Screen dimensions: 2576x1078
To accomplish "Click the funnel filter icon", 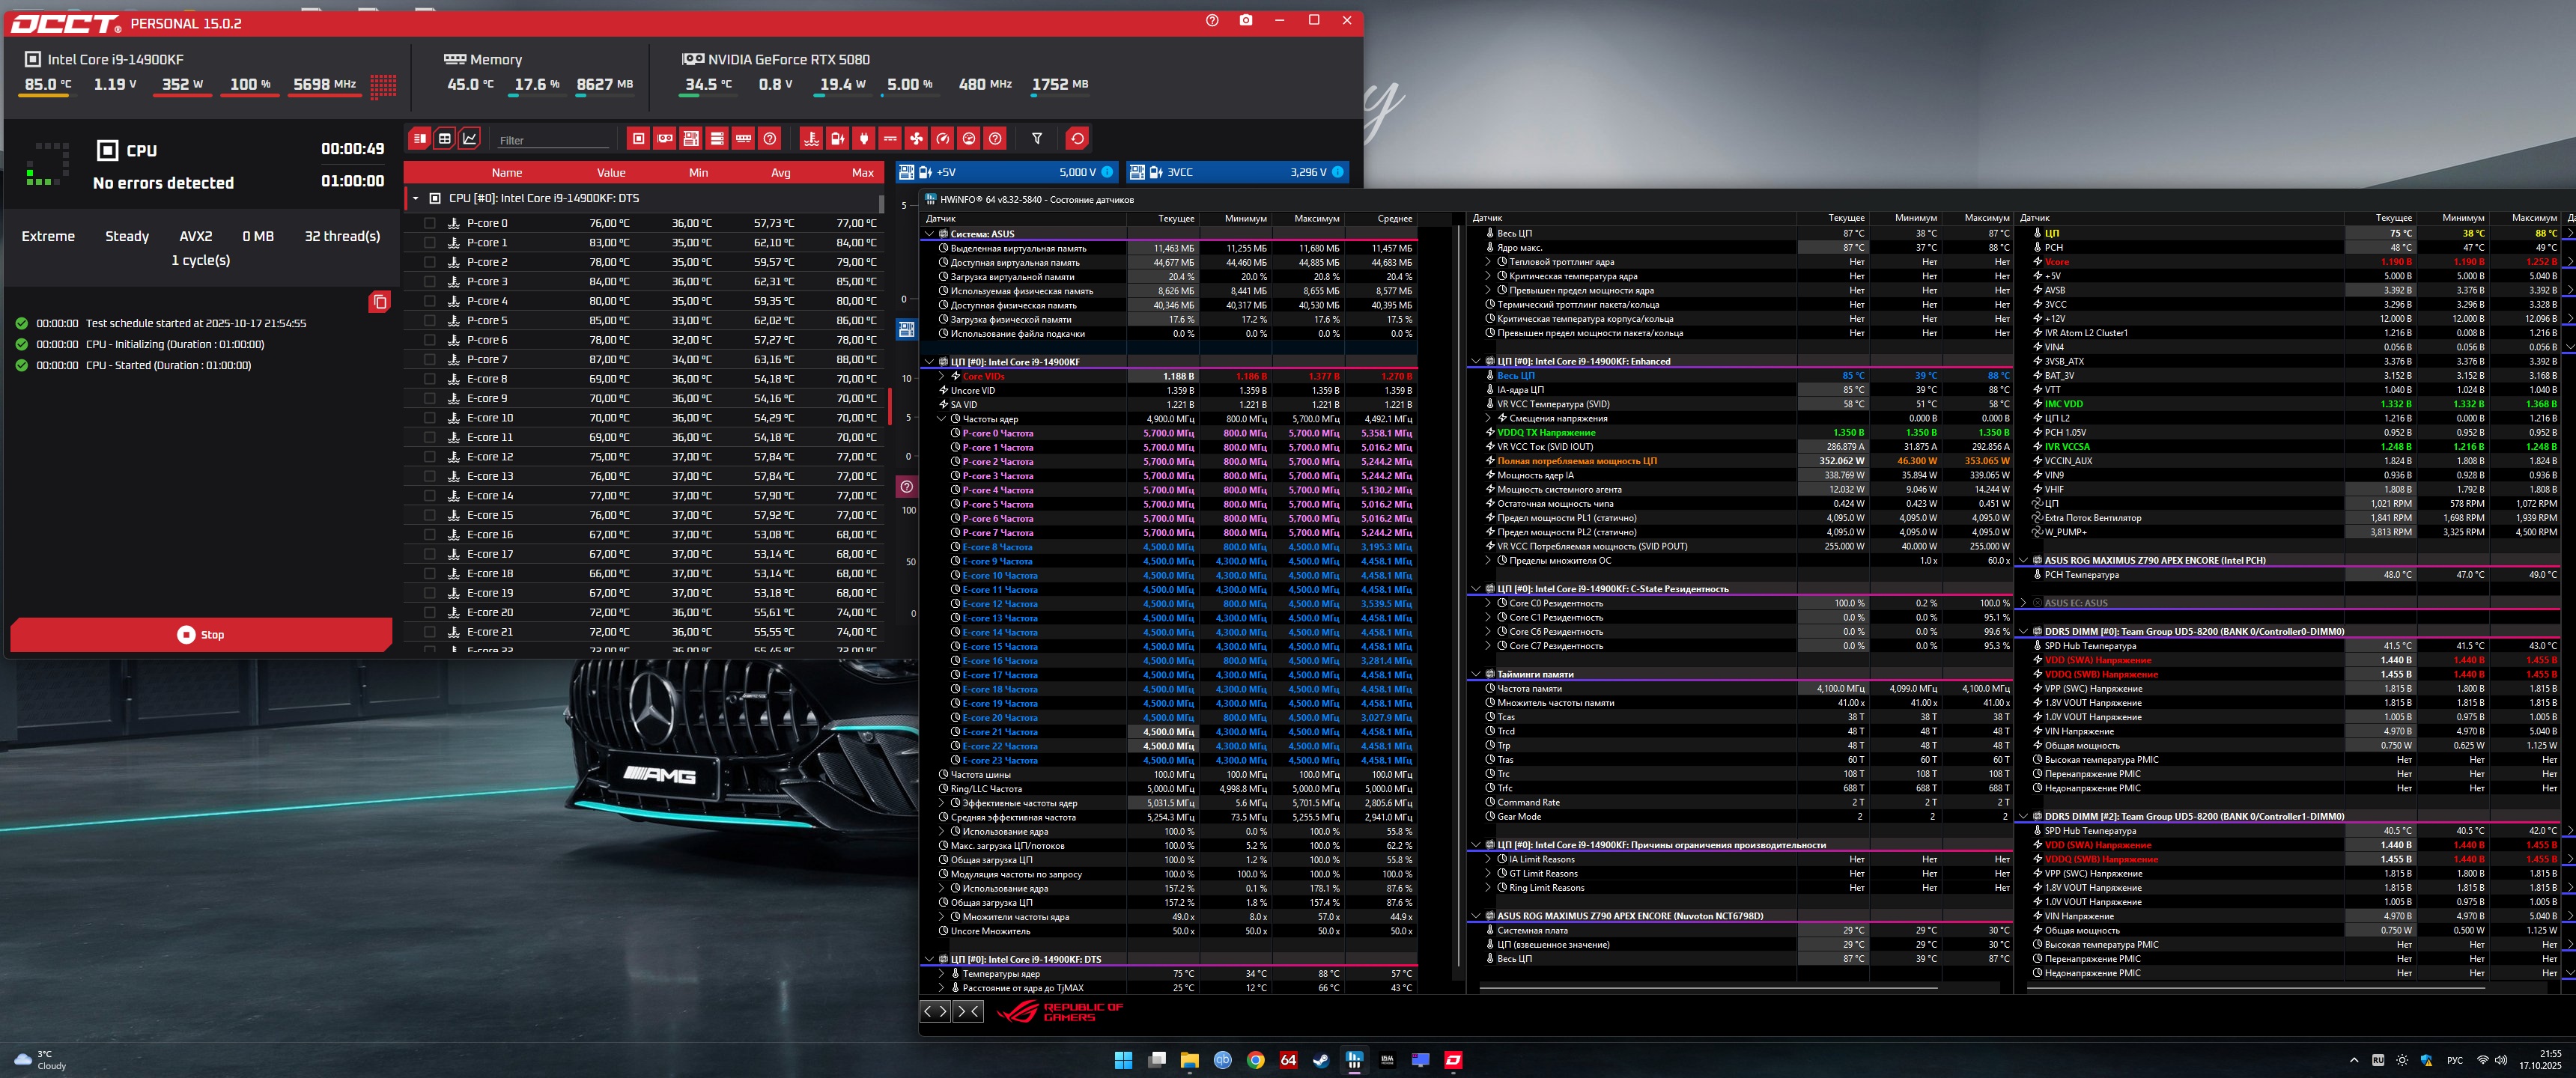I will coord(1037,138).
